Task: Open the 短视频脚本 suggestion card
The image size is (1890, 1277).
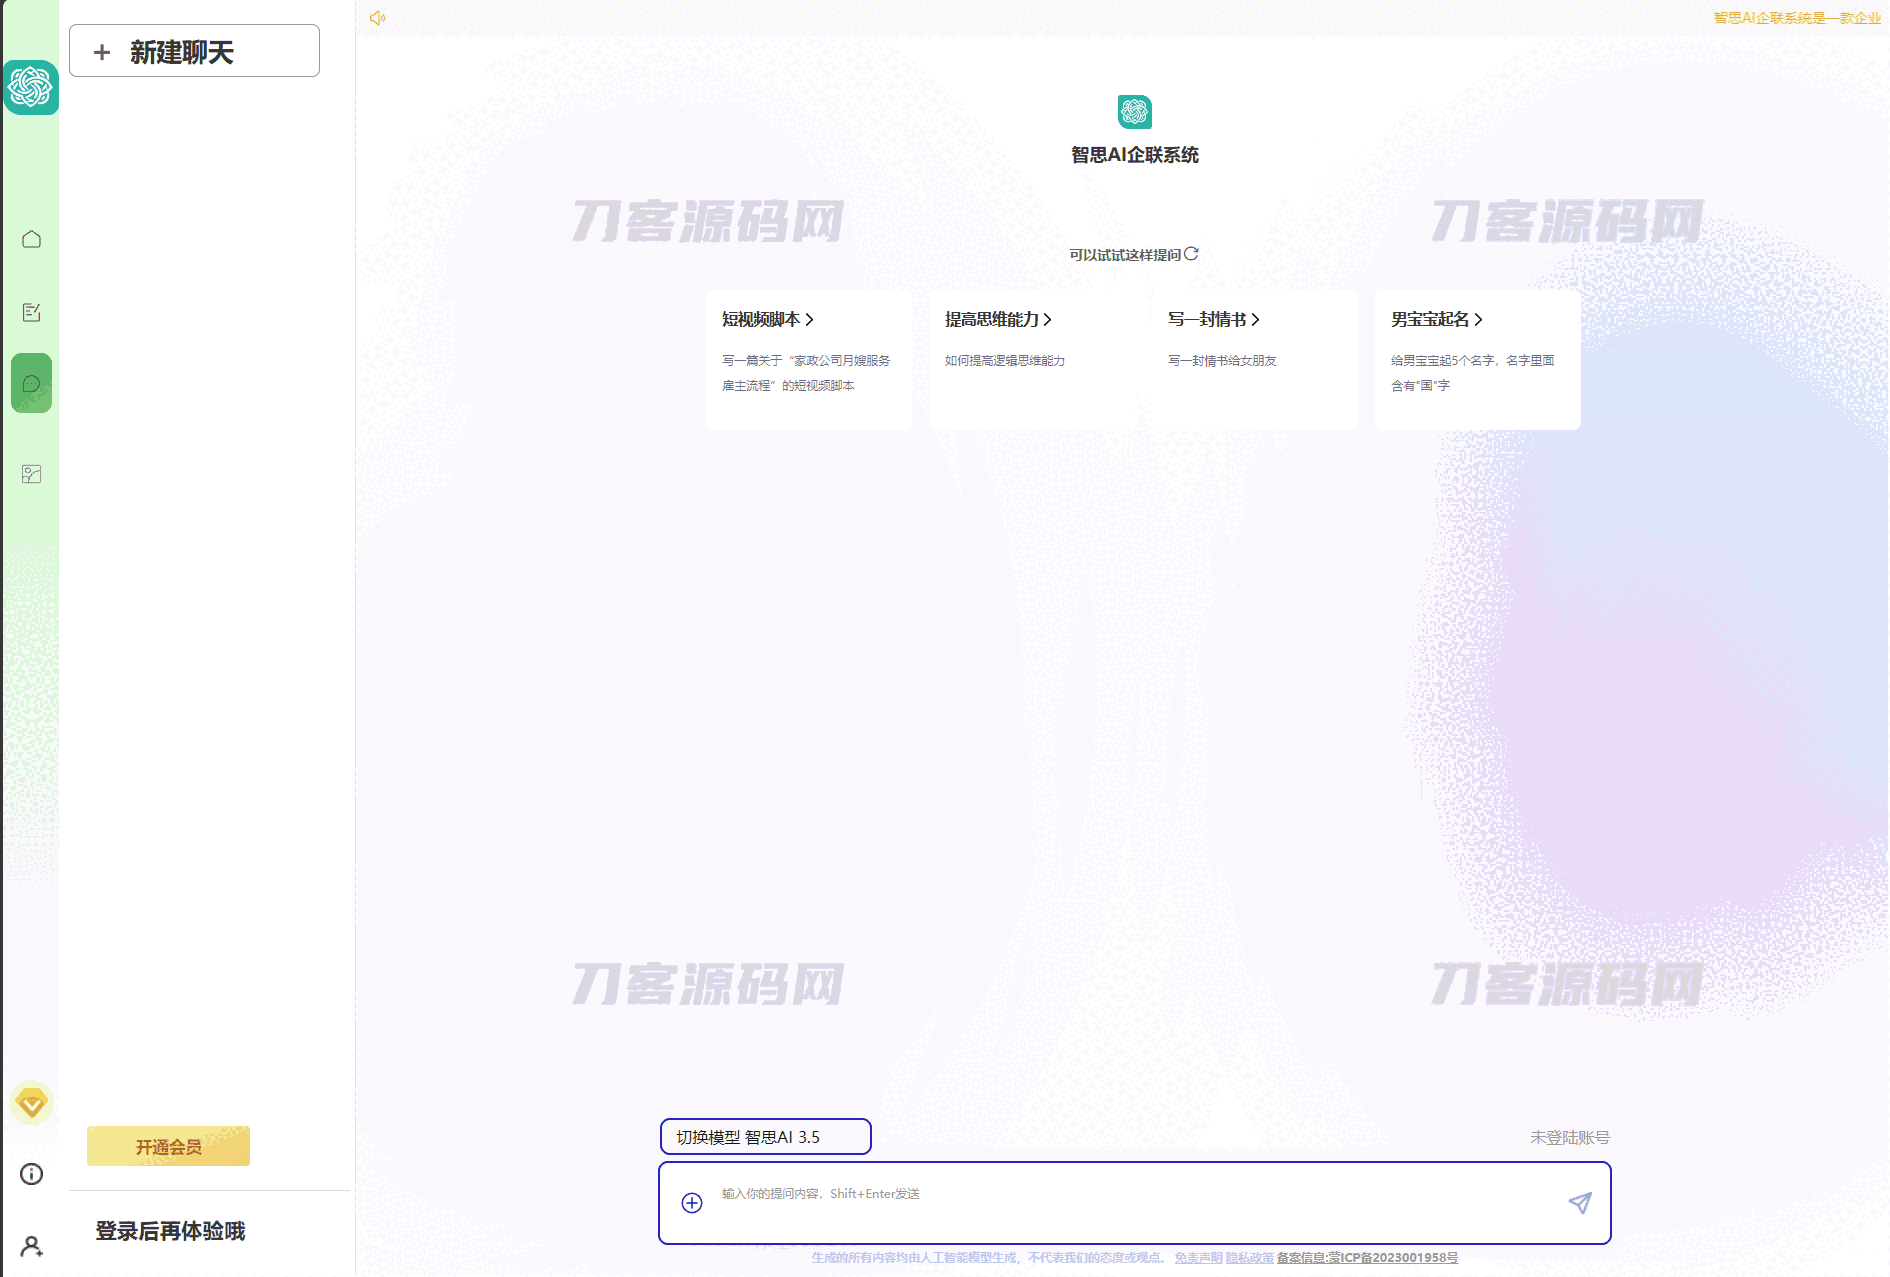Action: coord(808,360)
